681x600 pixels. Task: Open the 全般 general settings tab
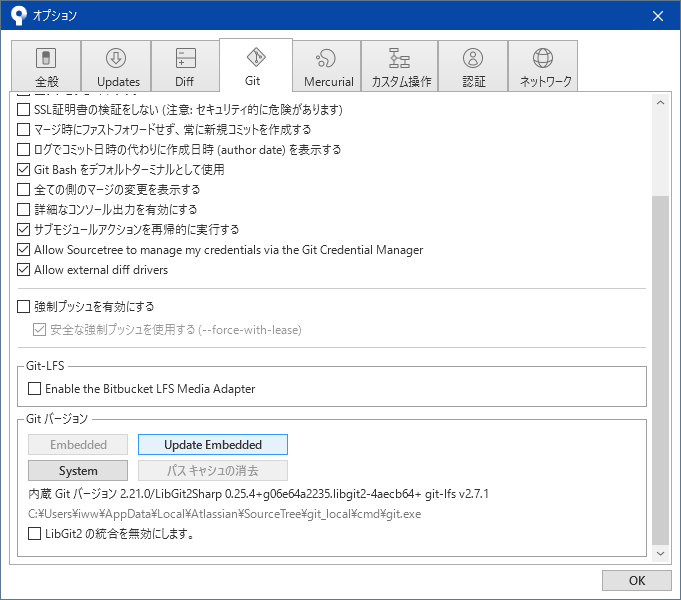tap(46, 66)
